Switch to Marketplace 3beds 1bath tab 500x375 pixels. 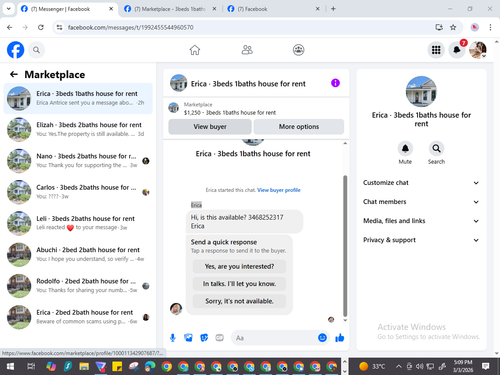pyautogui.click(x=170, y=9)
